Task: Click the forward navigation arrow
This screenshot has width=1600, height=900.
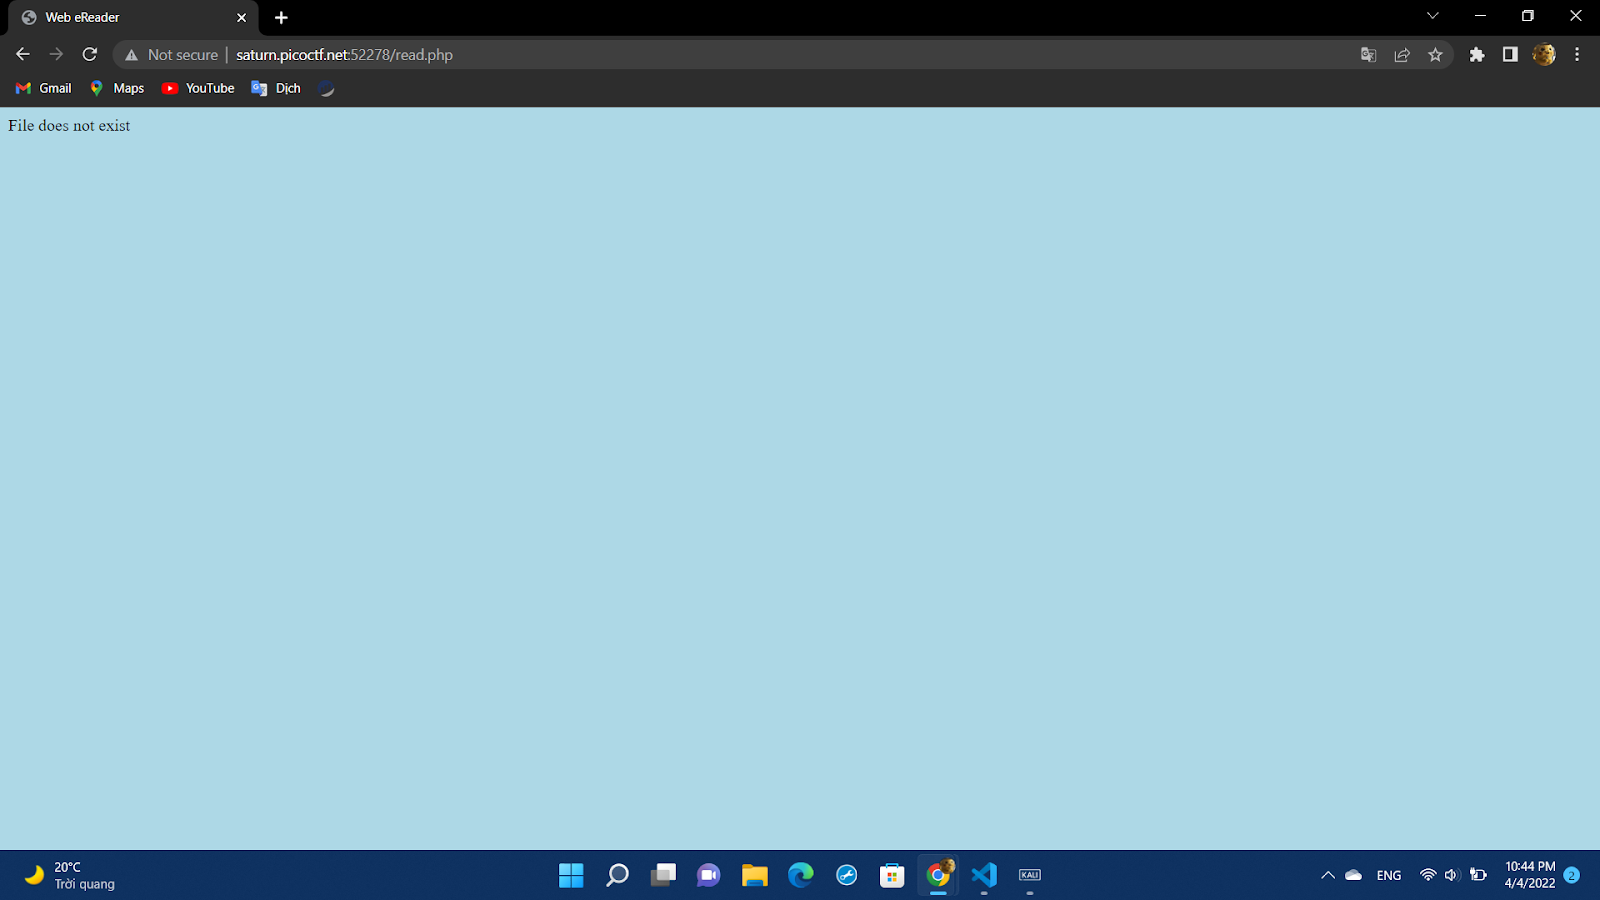Action: click(56, 55)
